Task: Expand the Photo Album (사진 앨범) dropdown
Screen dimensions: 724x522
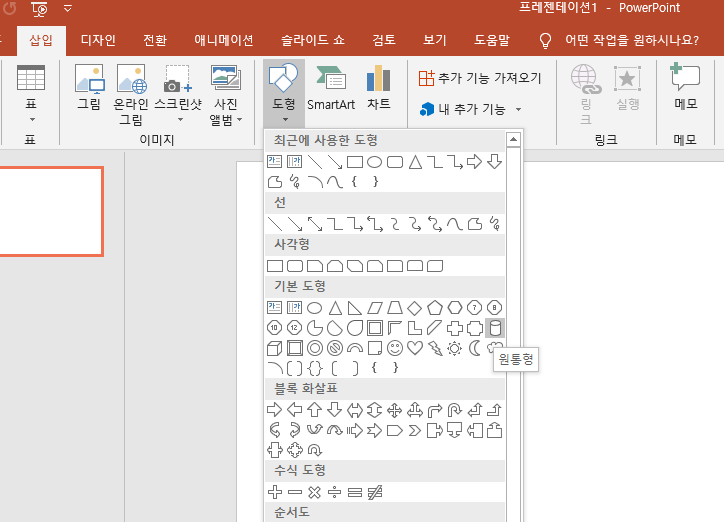Action: (226, 94)
